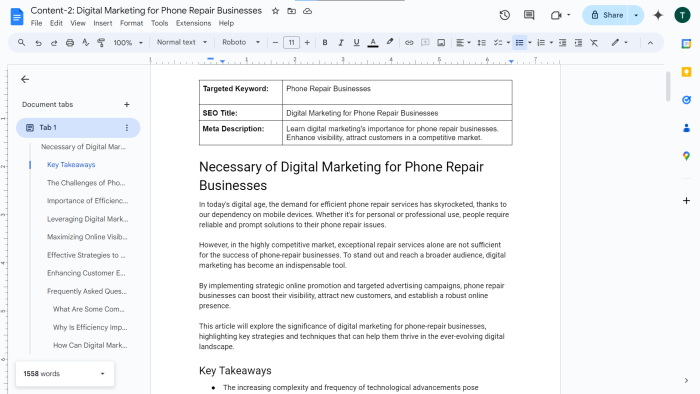
Task: Open Google Keep side panel
Action: point(686,72)
